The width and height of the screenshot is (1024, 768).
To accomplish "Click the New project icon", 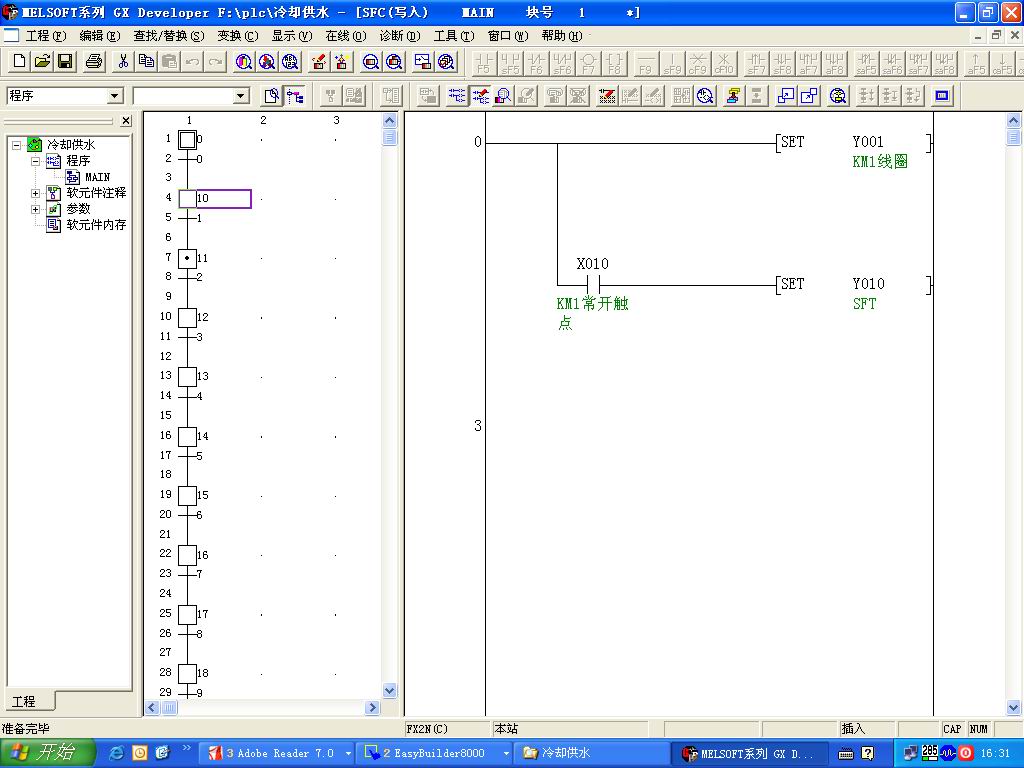I will coord(19,62).
